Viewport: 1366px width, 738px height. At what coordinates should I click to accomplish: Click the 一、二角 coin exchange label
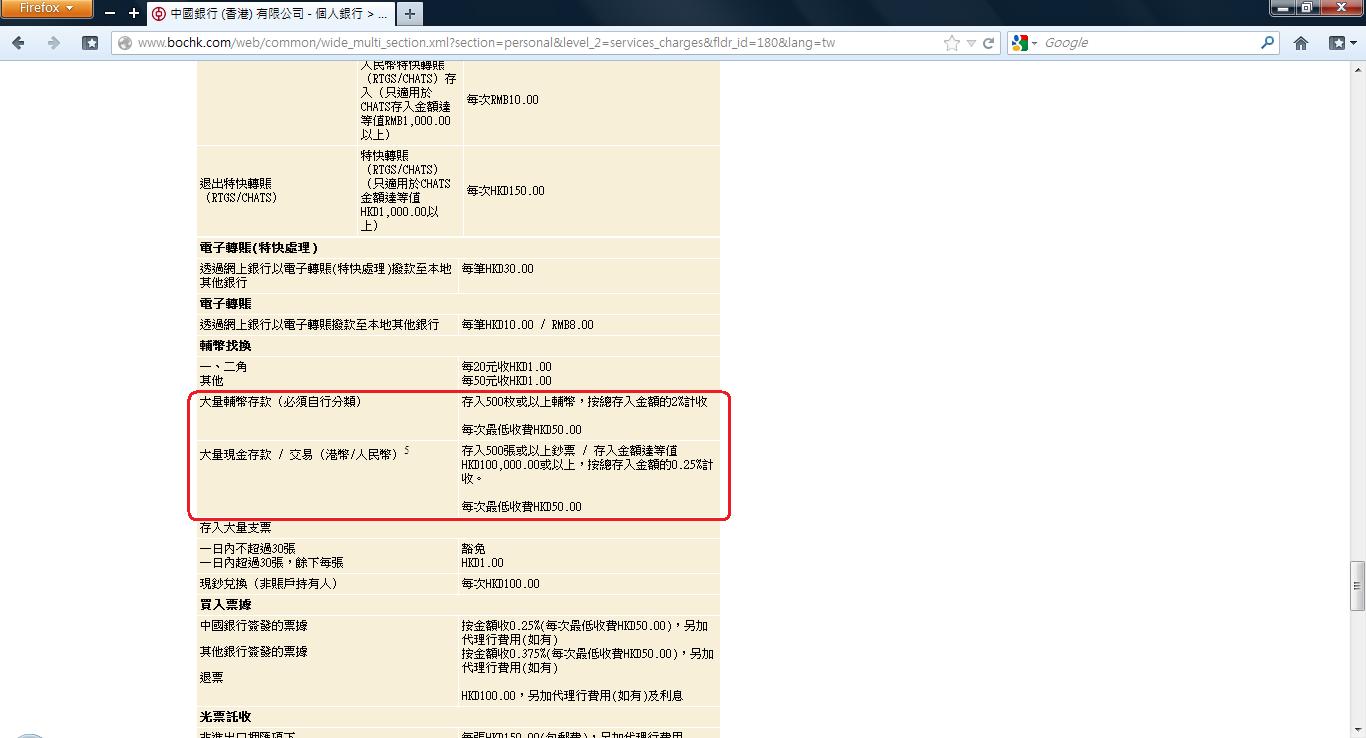point(223,367)
